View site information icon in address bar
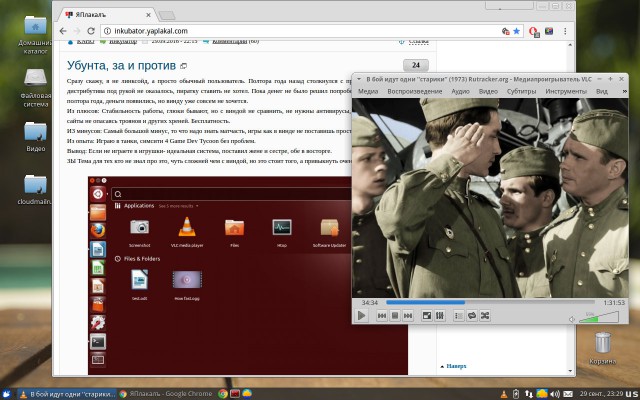 click(x=107, y=31)
